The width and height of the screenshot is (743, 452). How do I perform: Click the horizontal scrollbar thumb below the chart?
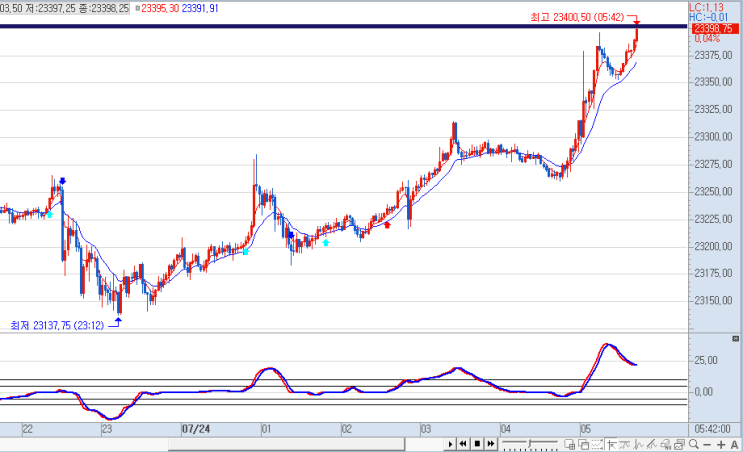point(286,444)
